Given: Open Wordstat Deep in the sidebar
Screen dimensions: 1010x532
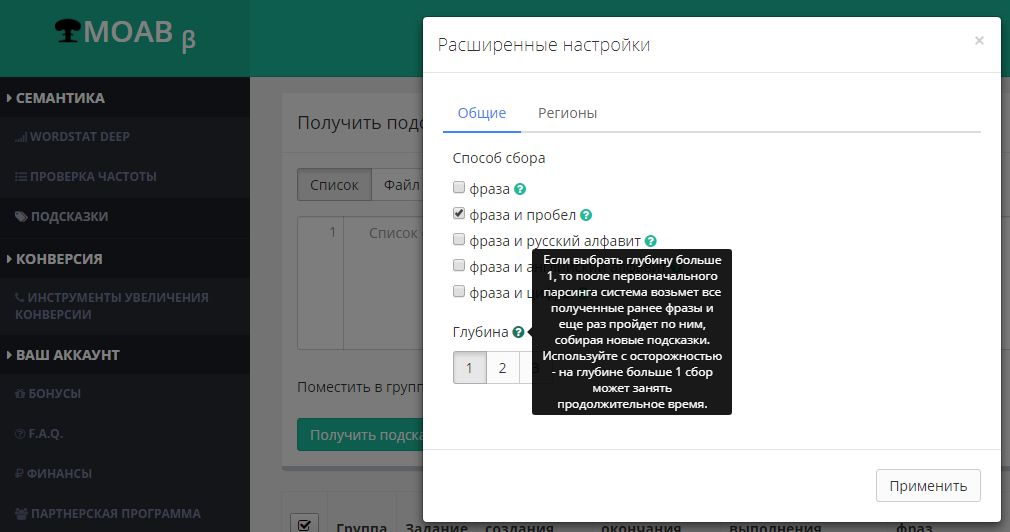Looking at the screenshot, I should 79,137.
